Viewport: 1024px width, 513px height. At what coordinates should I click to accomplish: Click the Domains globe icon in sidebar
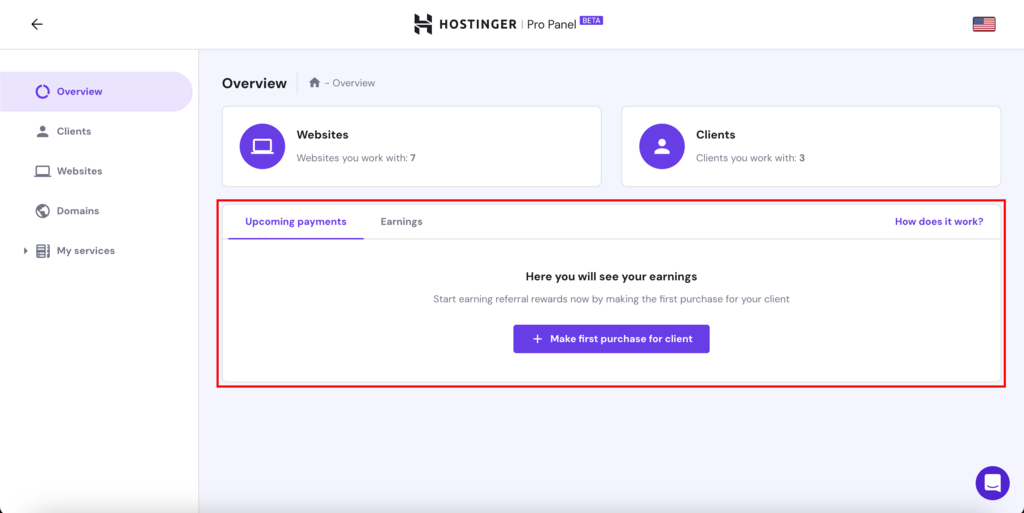coord(42,211)
